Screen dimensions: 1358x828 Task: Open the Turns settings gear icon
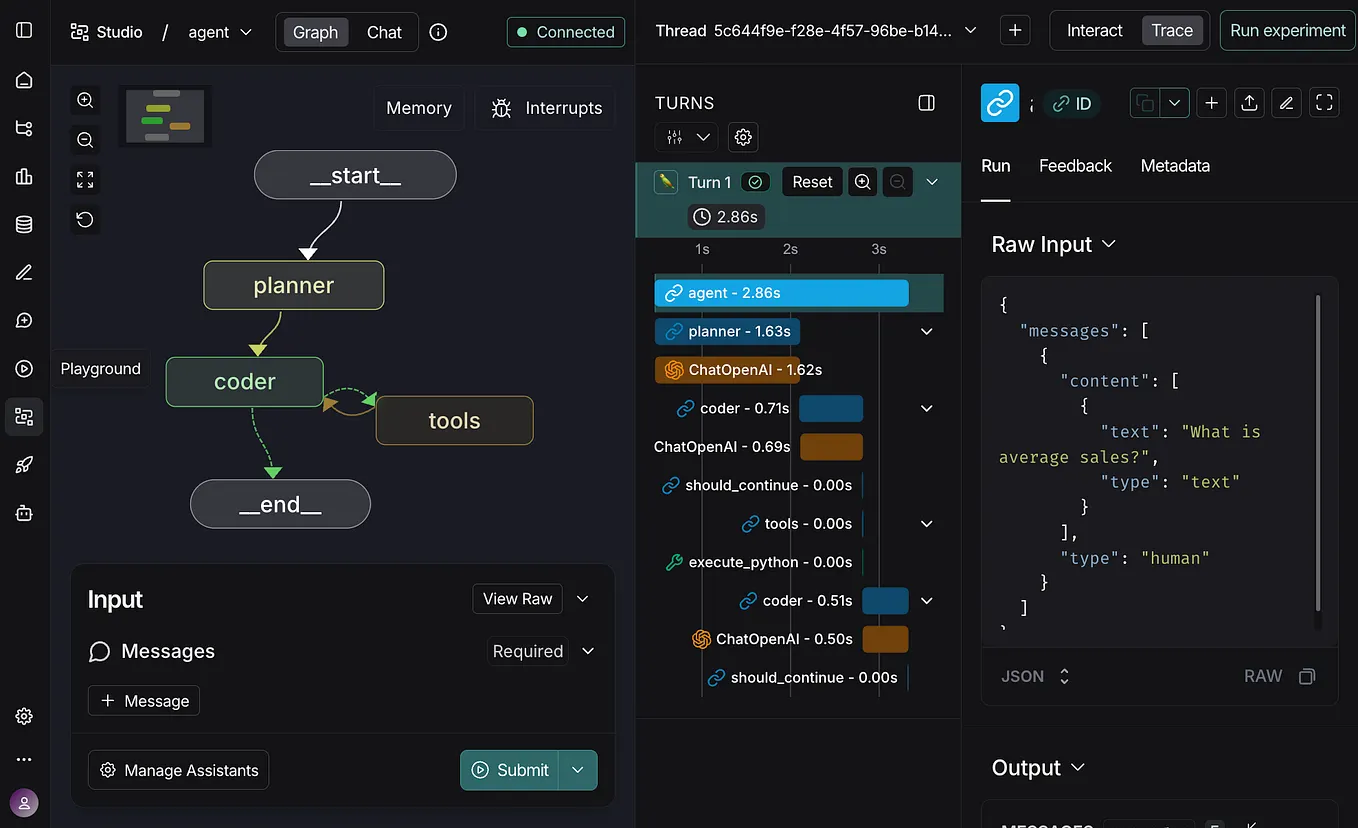pos(742,137)
